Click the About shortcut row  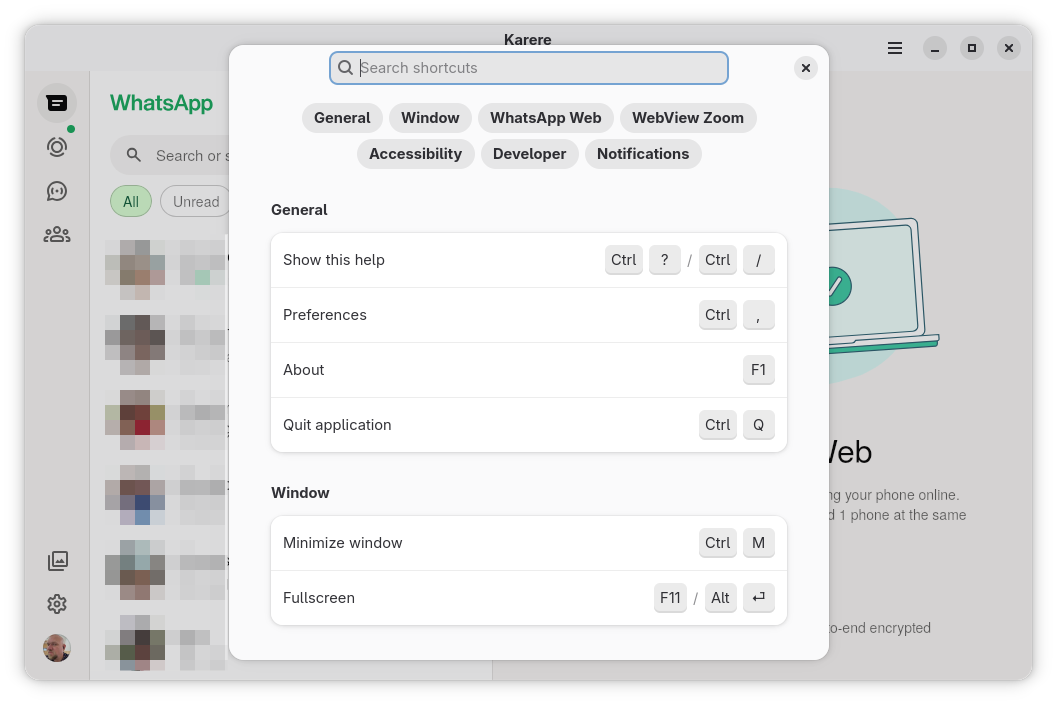(x=528, y=370)
